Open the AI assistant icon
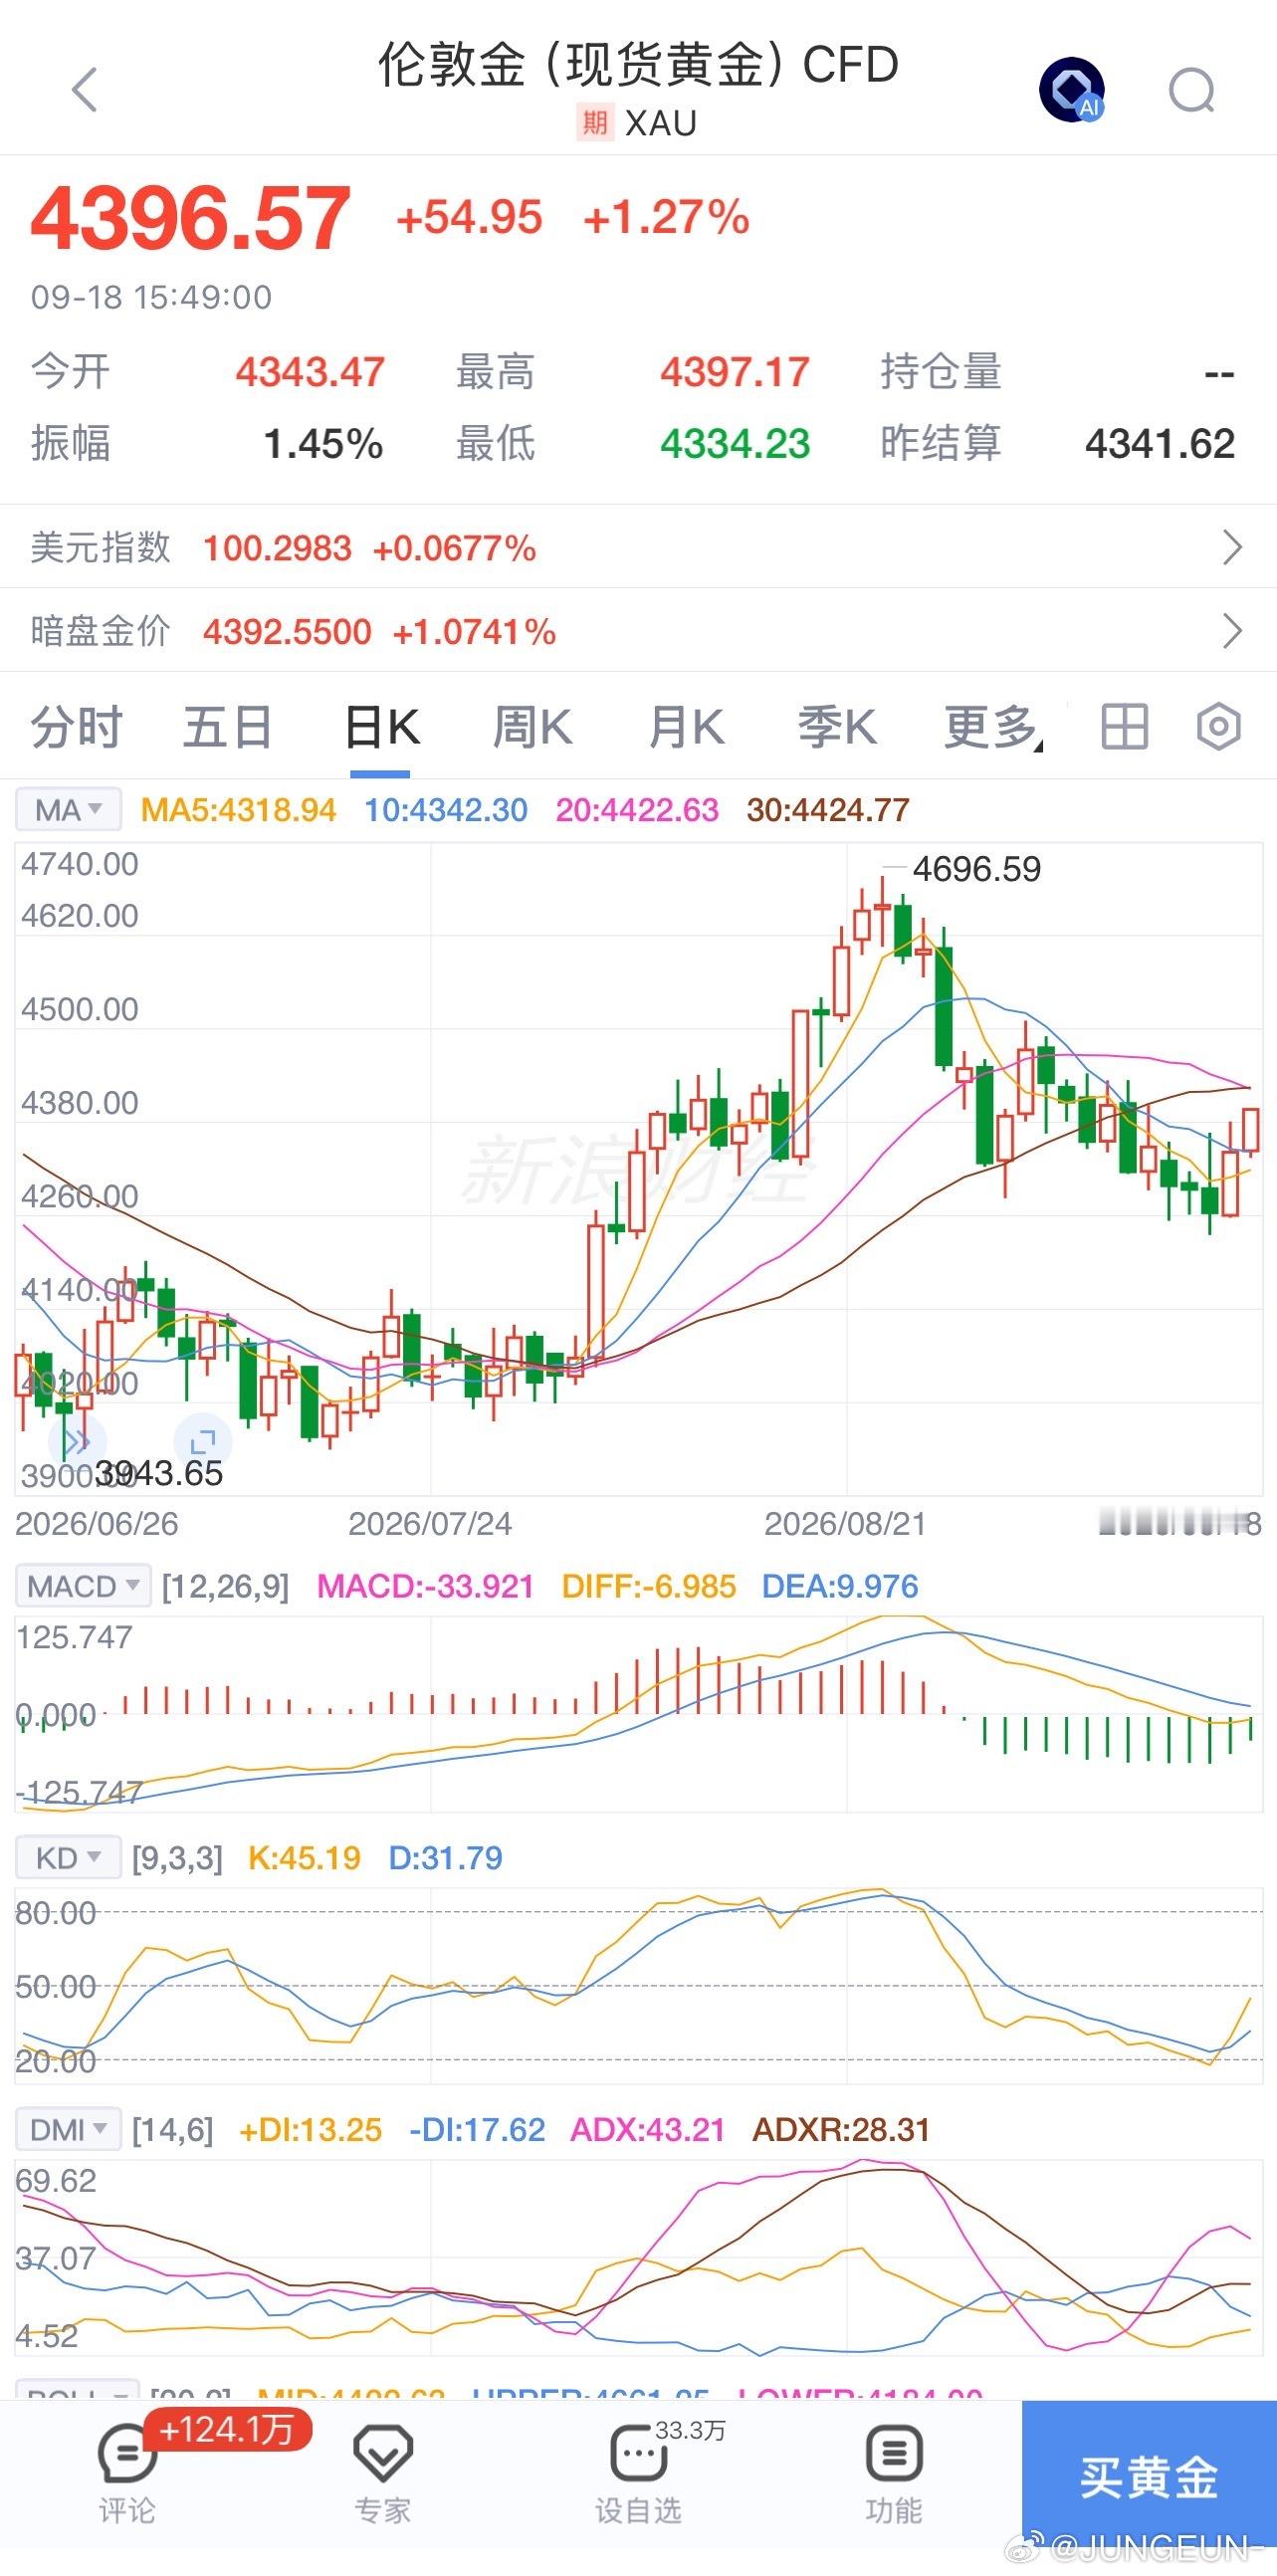Viewport: 1277px width, 2576px height. [1072, 90]
